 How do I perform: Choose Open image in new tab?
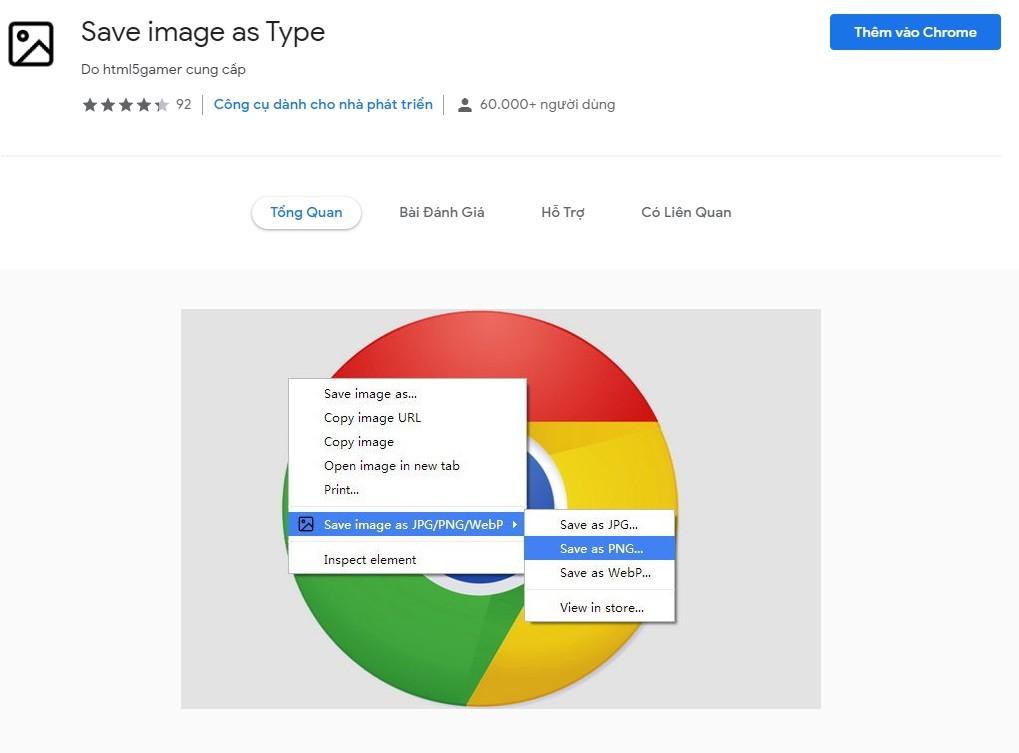[407, 465]
